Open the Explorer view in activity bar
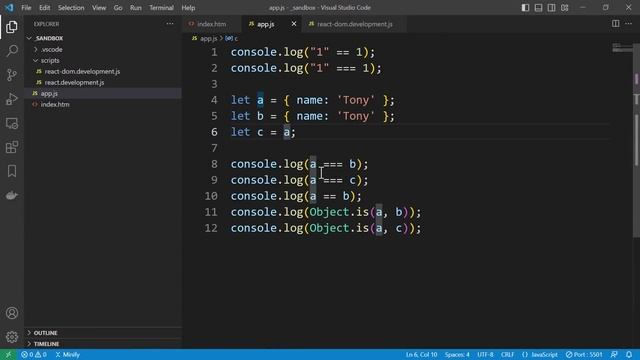This screenshot has height=360, width=640. (x=12, y=27)
